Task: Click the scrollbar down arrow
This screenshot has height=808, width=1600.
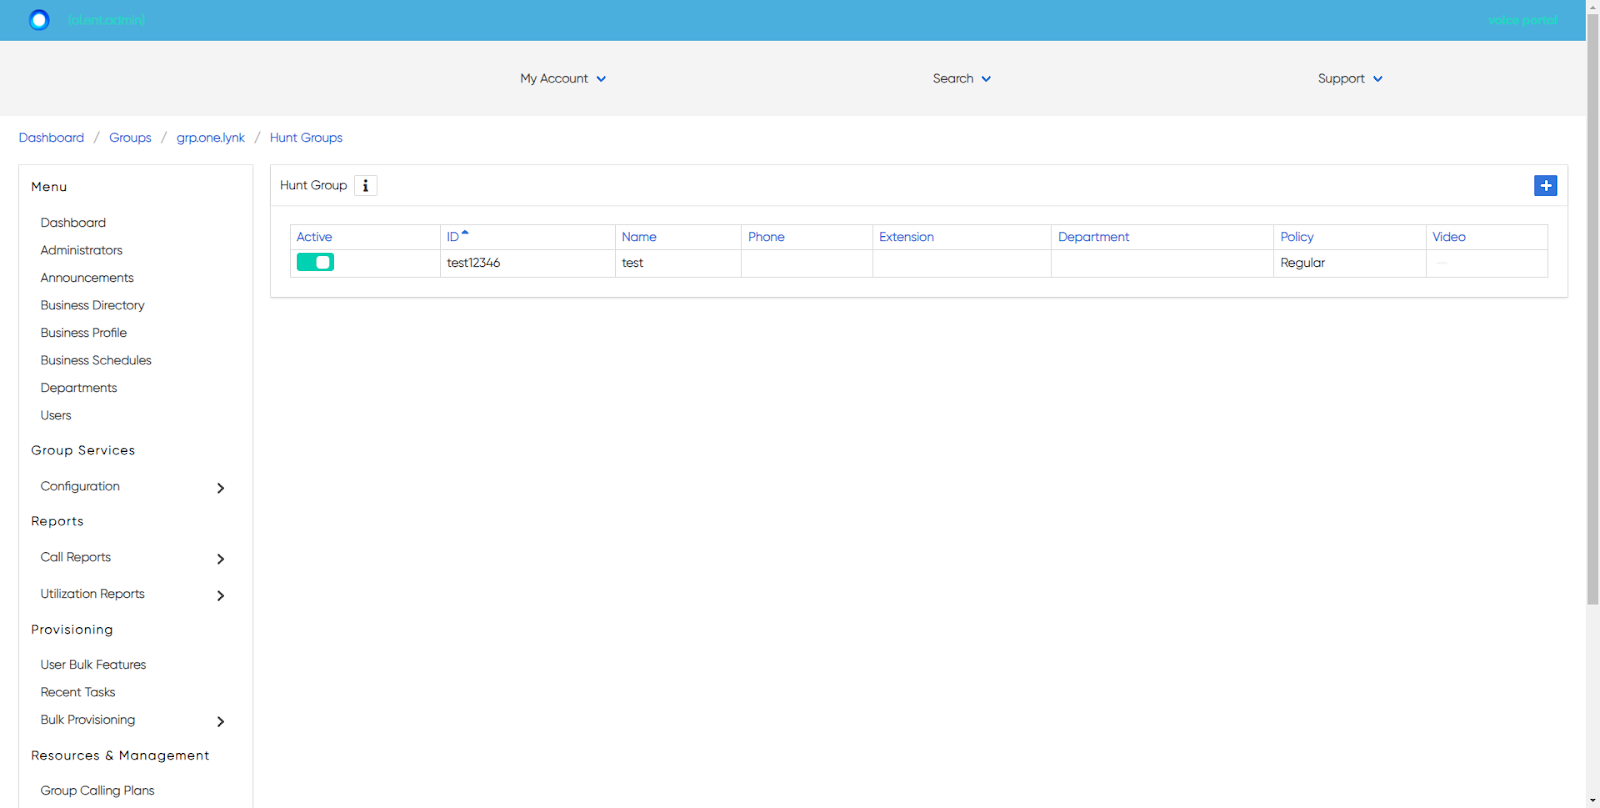Action: [x=1593, y=801]
